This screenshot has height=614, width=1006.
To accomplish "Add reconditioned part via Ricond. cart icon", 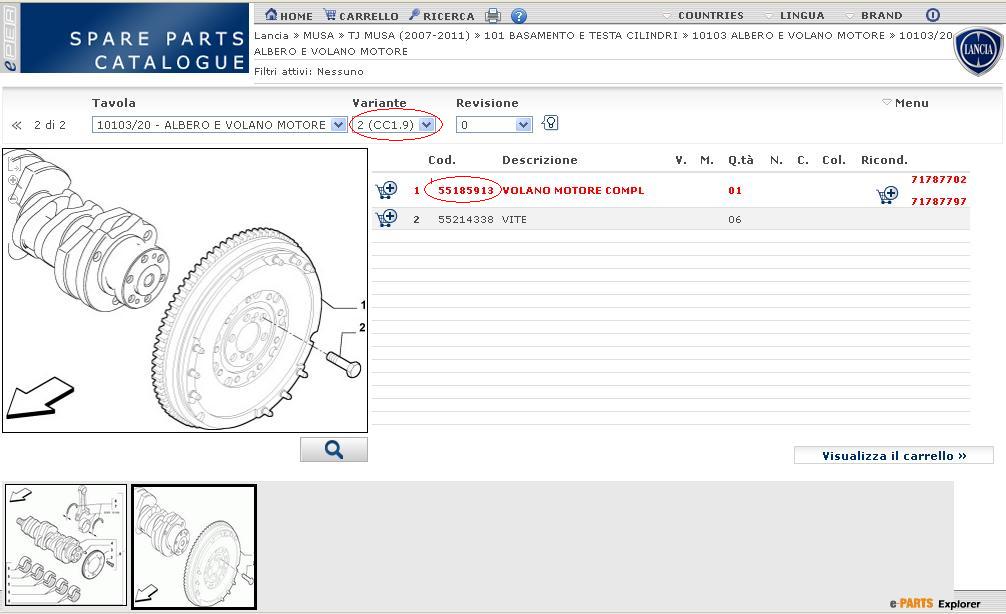I will pyautogui.click(x=887, y=195).
